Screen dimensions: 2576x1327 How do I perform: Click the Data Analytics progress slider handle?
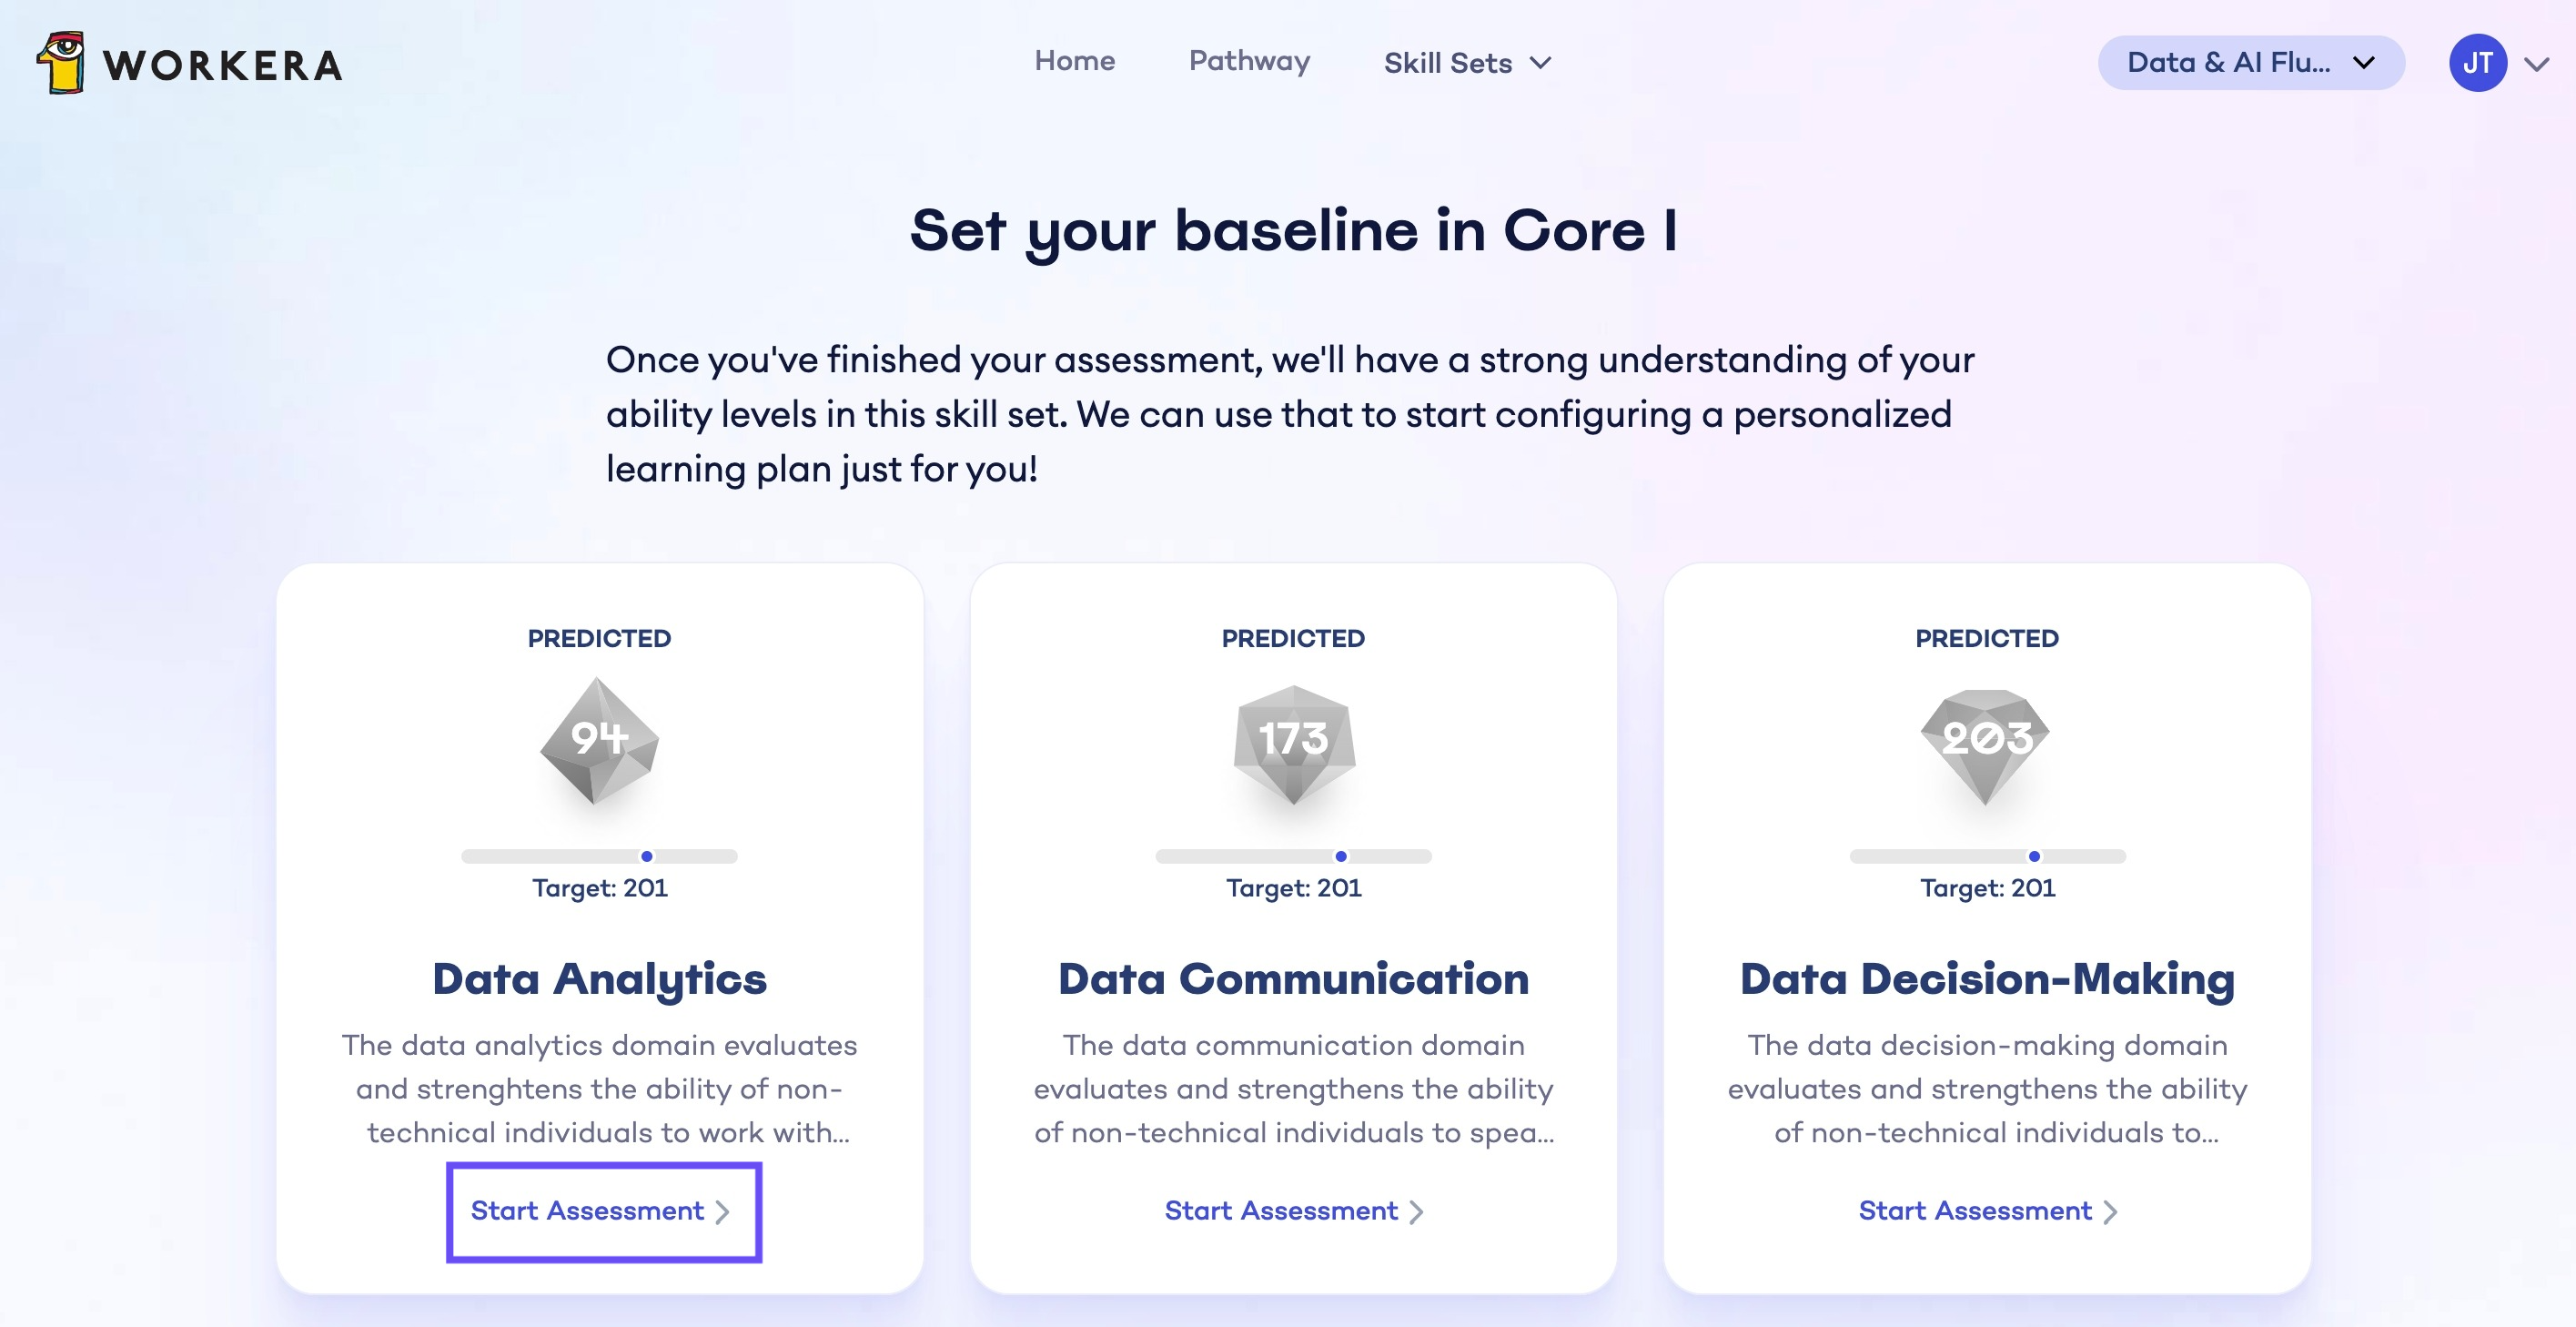pyautogui.click(x=647, y=856)
